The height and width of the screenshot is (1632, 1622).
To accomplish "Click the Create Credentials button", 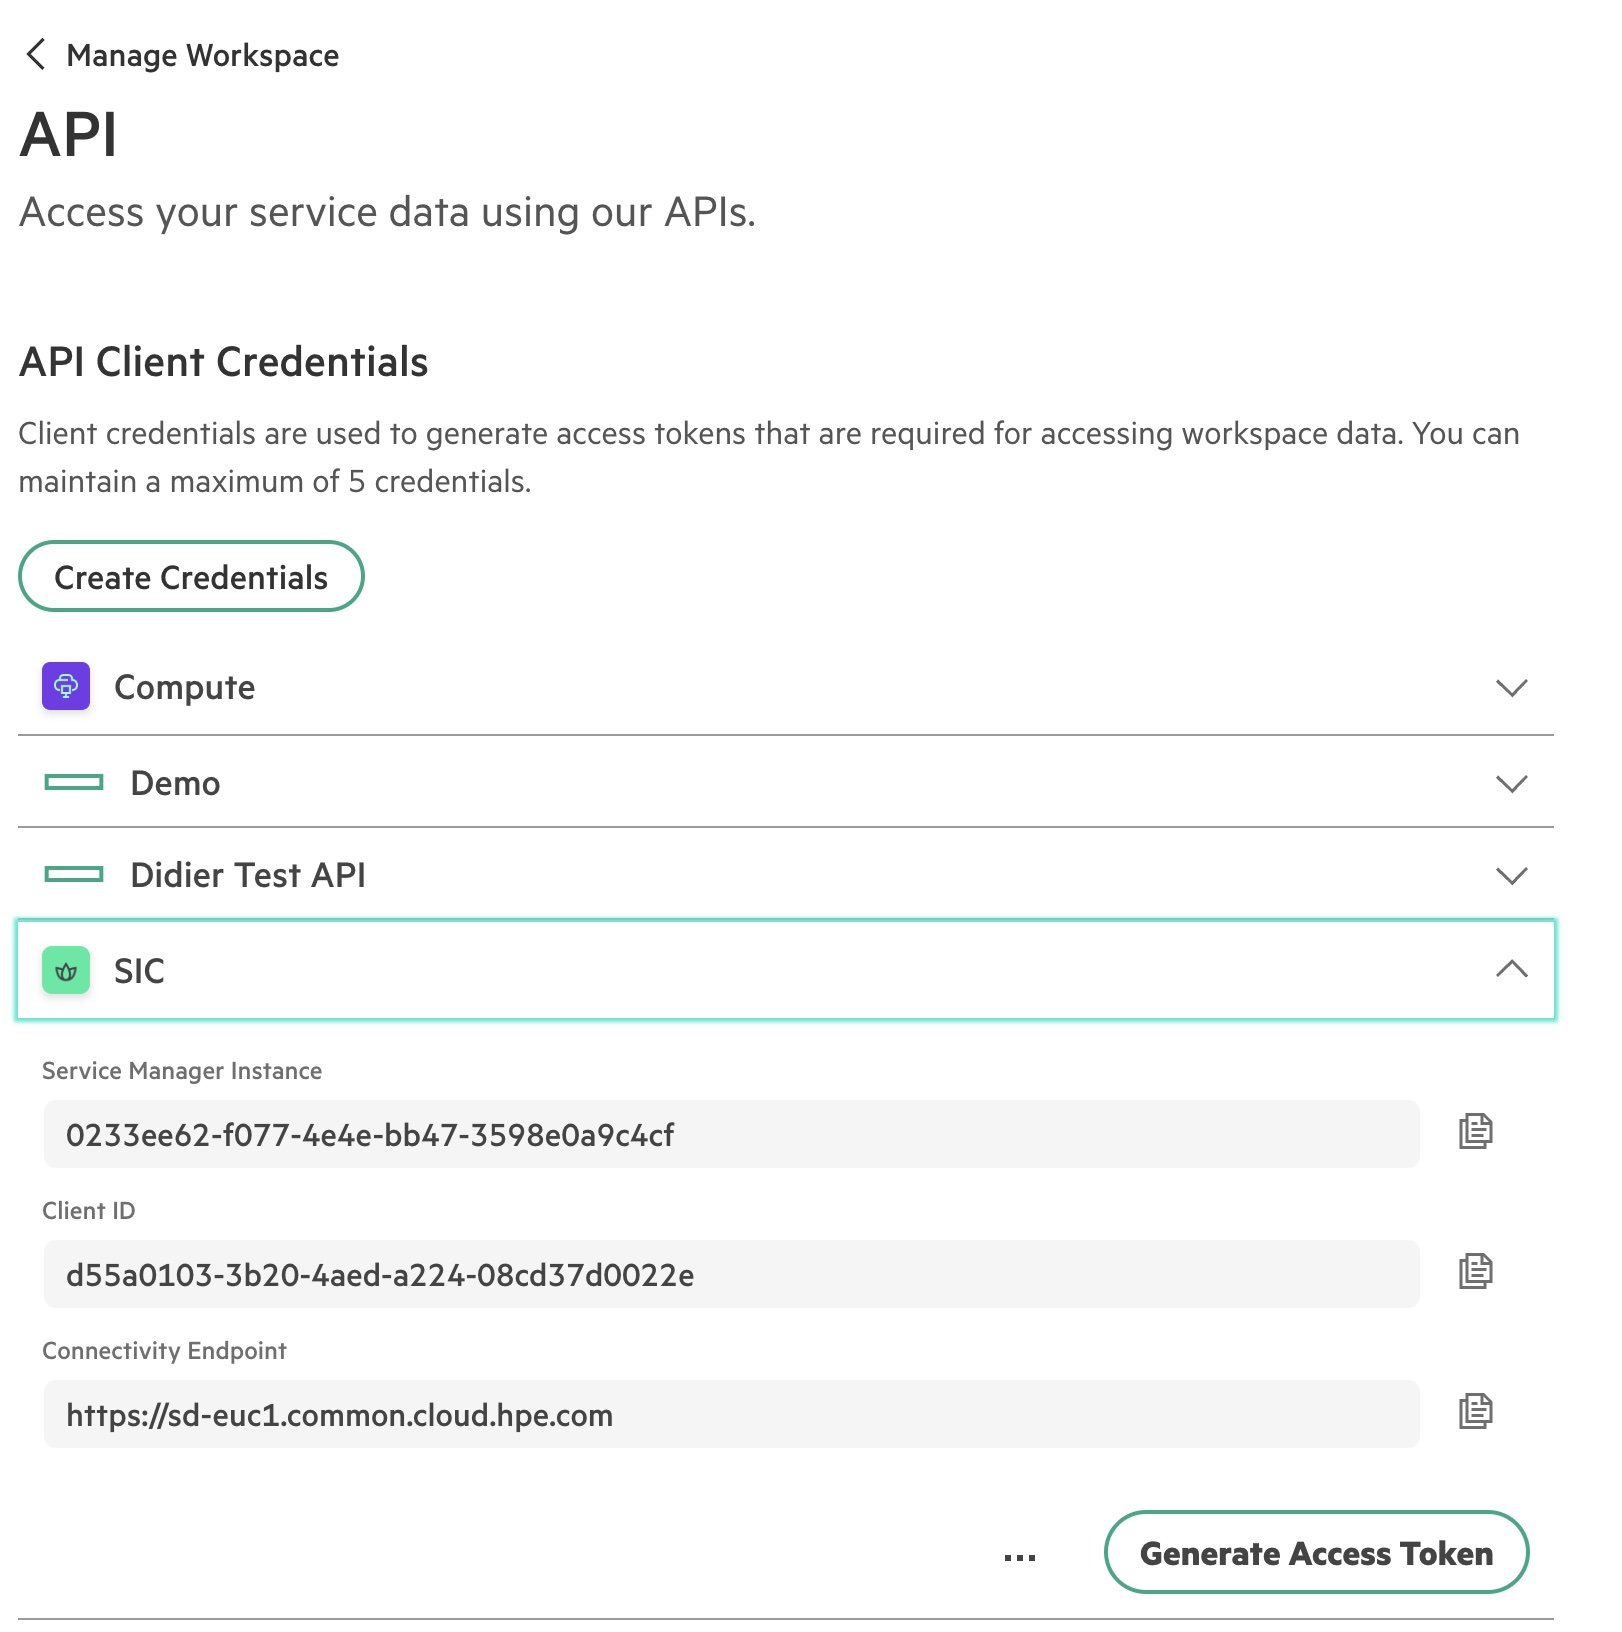I will pos(191,576).
